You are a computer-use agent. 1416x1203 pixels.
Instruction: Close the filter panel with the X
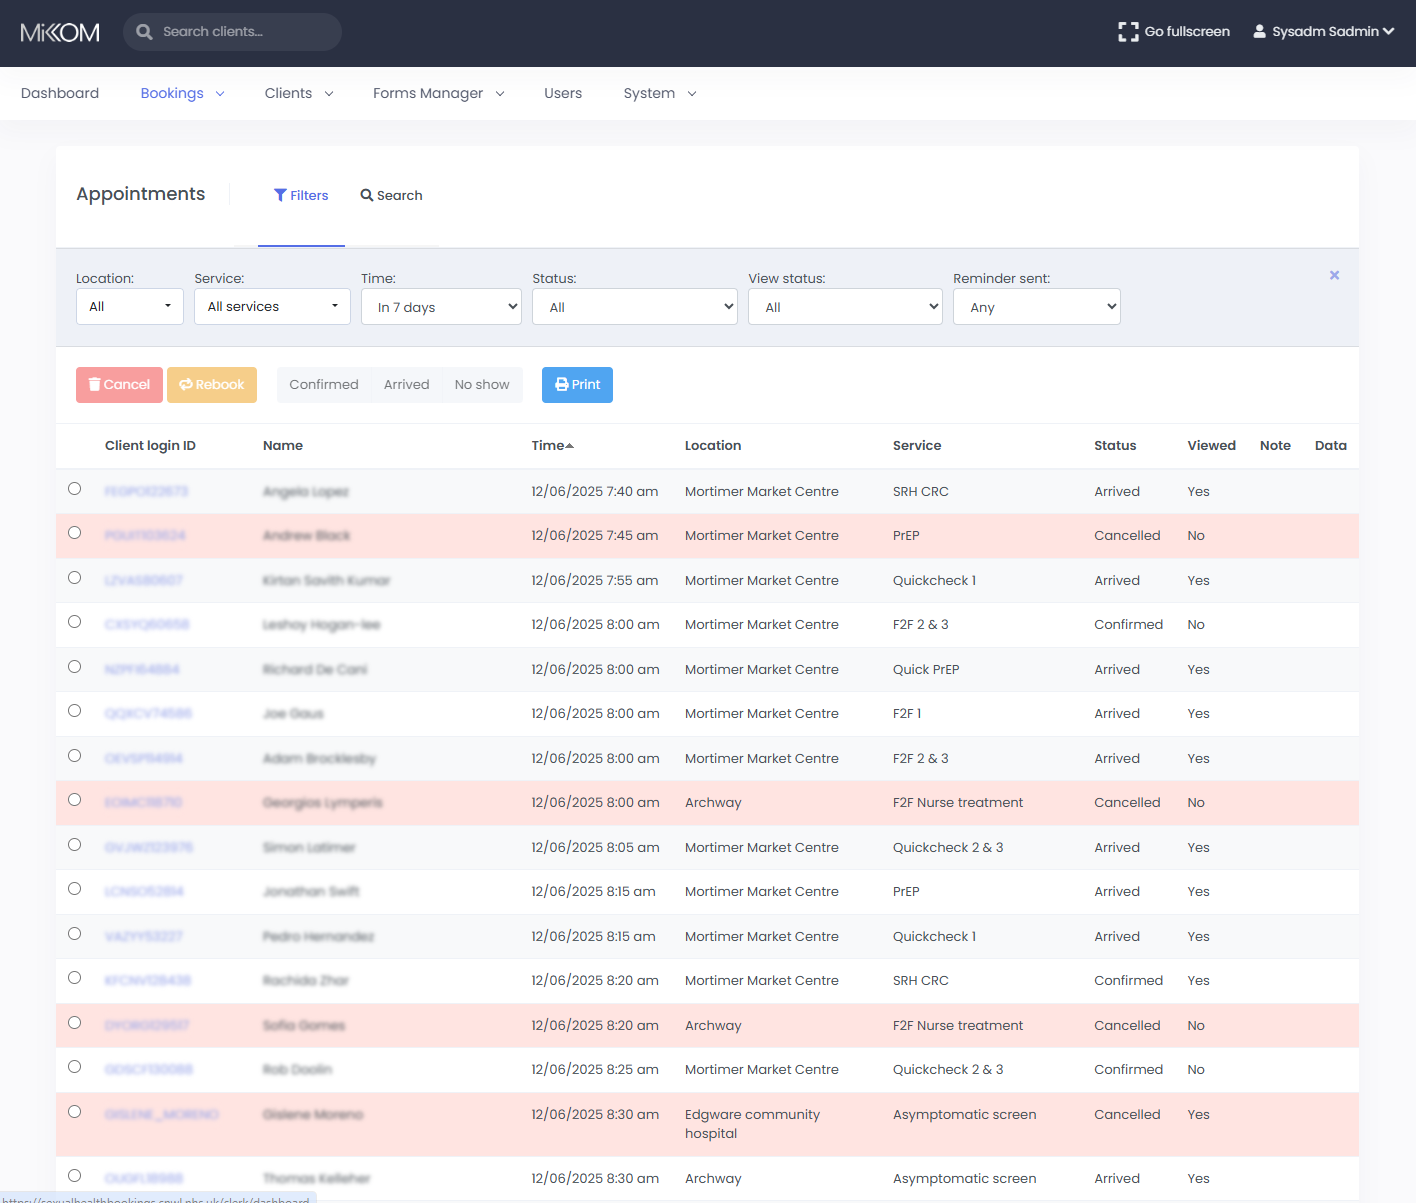tap(1334, 275)
